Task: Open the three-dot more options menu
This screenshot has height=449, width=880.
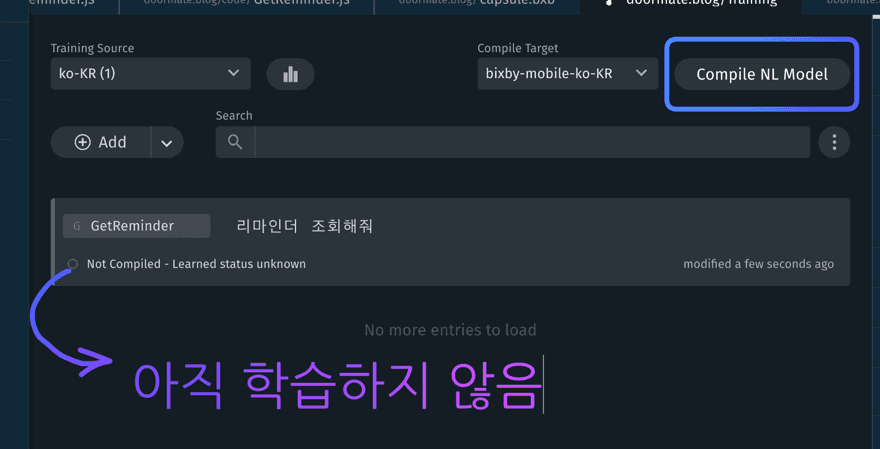Action: (834, 142)
